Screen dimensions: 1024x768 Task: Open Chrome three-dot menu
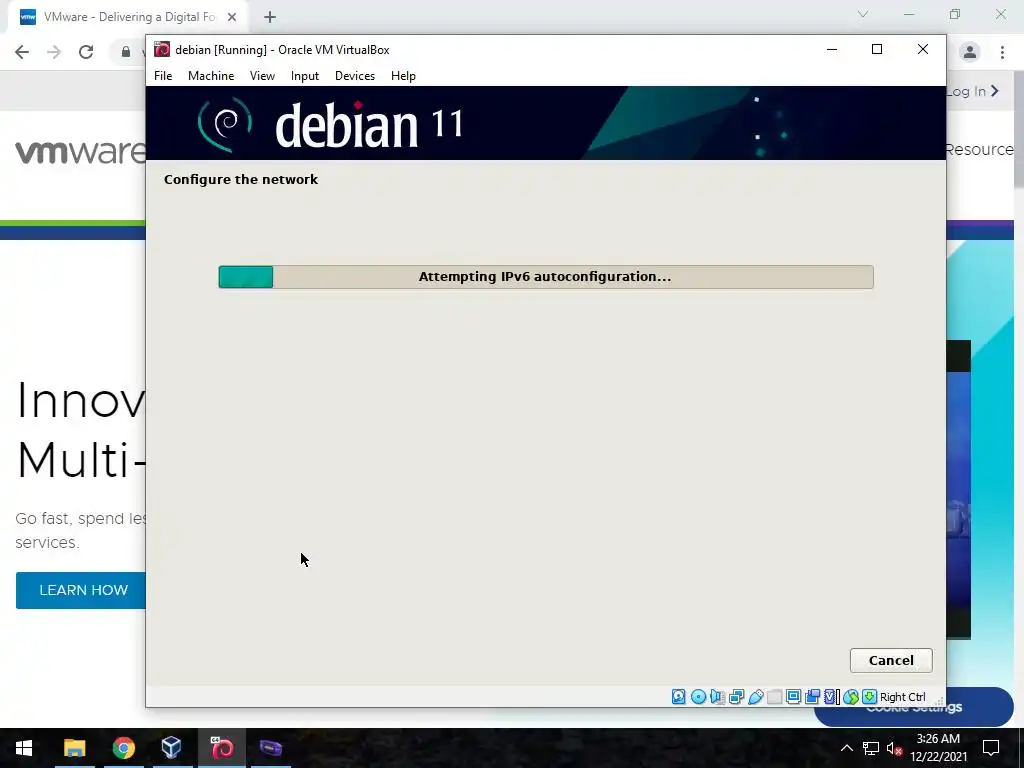pyautogui.click(x=1002, y=52)
